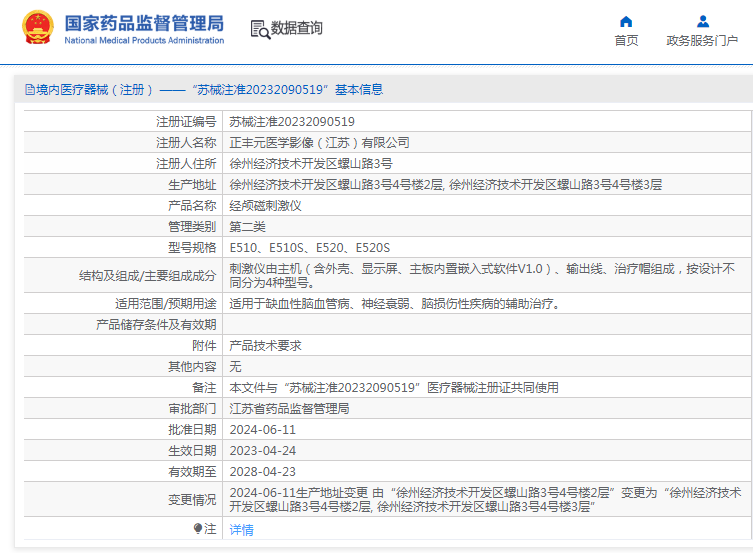Click effective date 2023-04-24

(263, 451)
